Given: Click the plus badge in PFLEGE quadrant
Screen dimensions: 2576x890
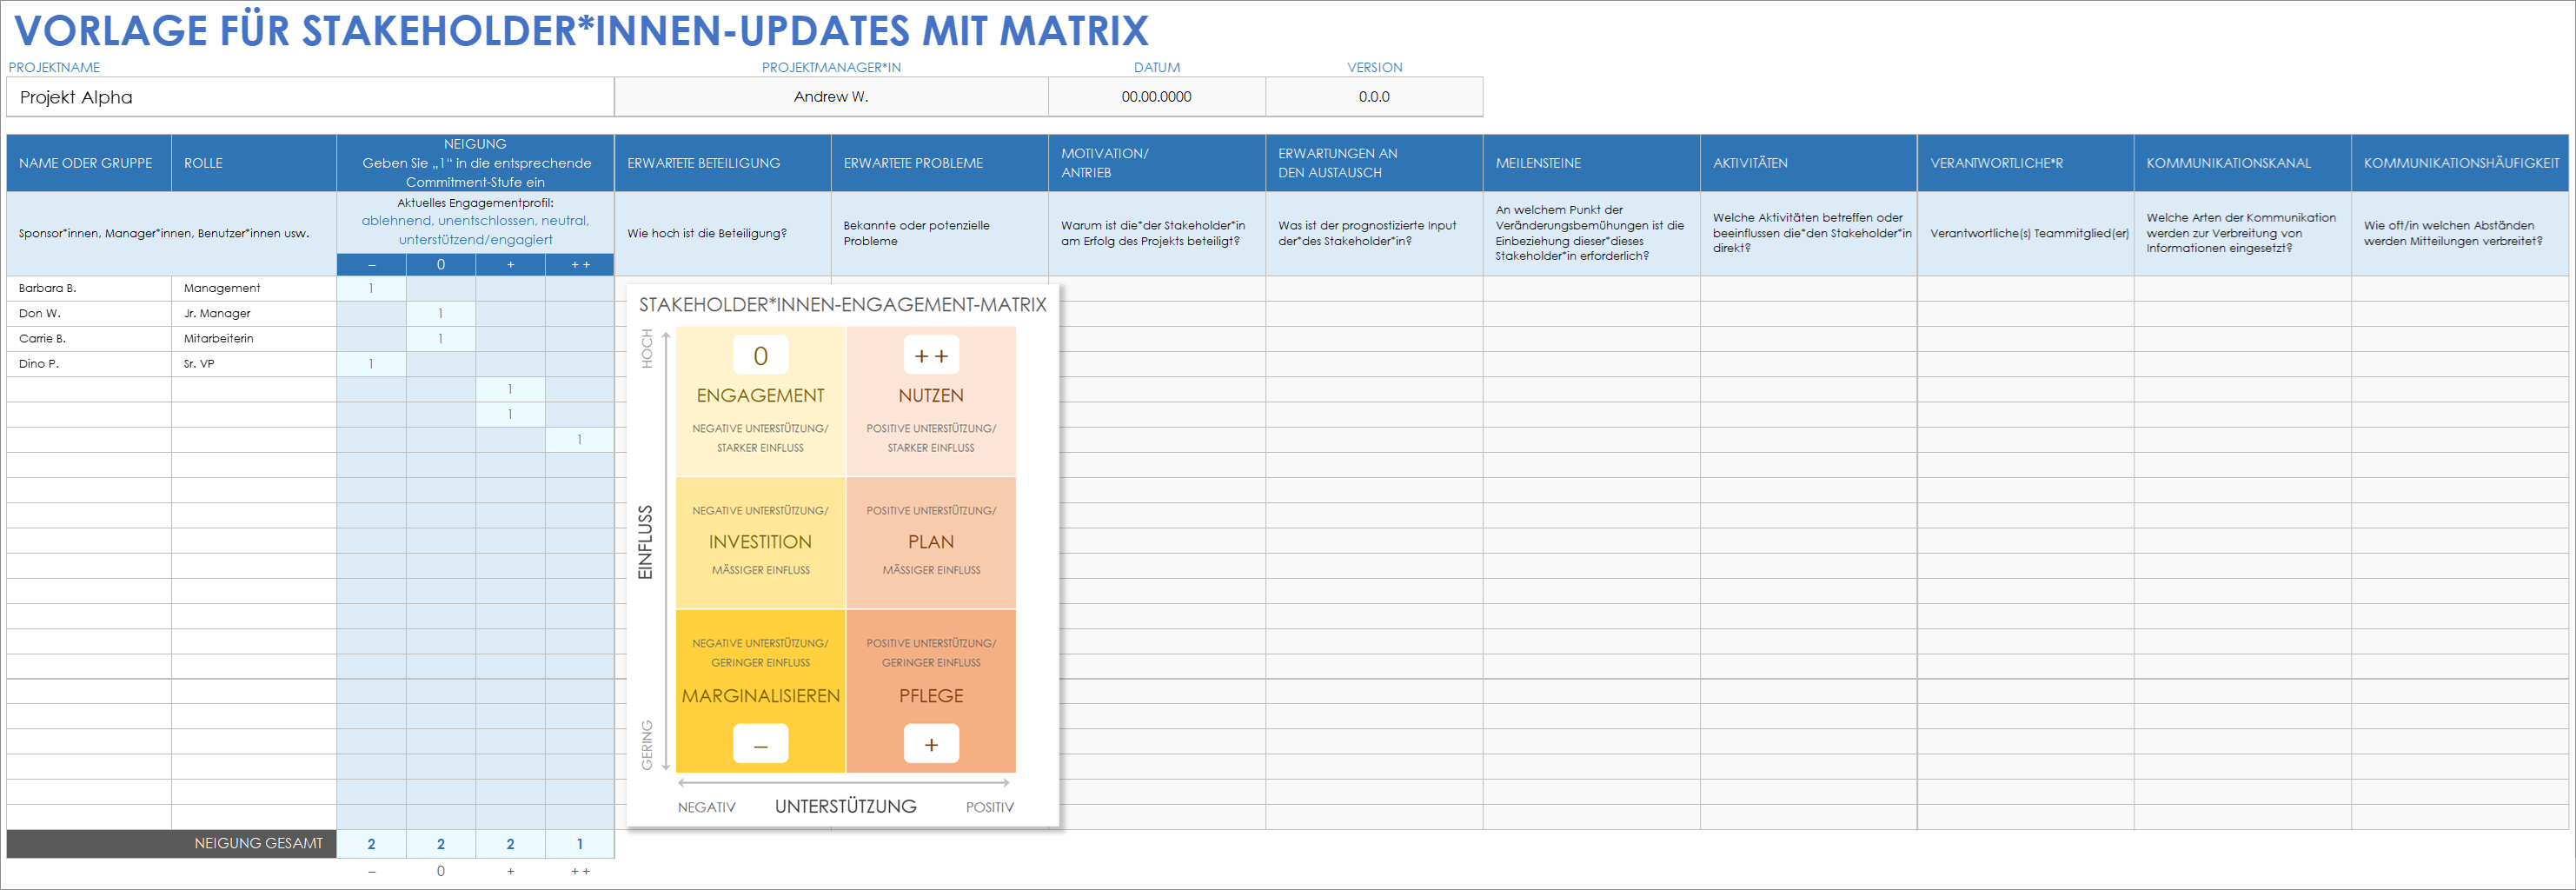Looking at the screenshot, I should (931, 744).
